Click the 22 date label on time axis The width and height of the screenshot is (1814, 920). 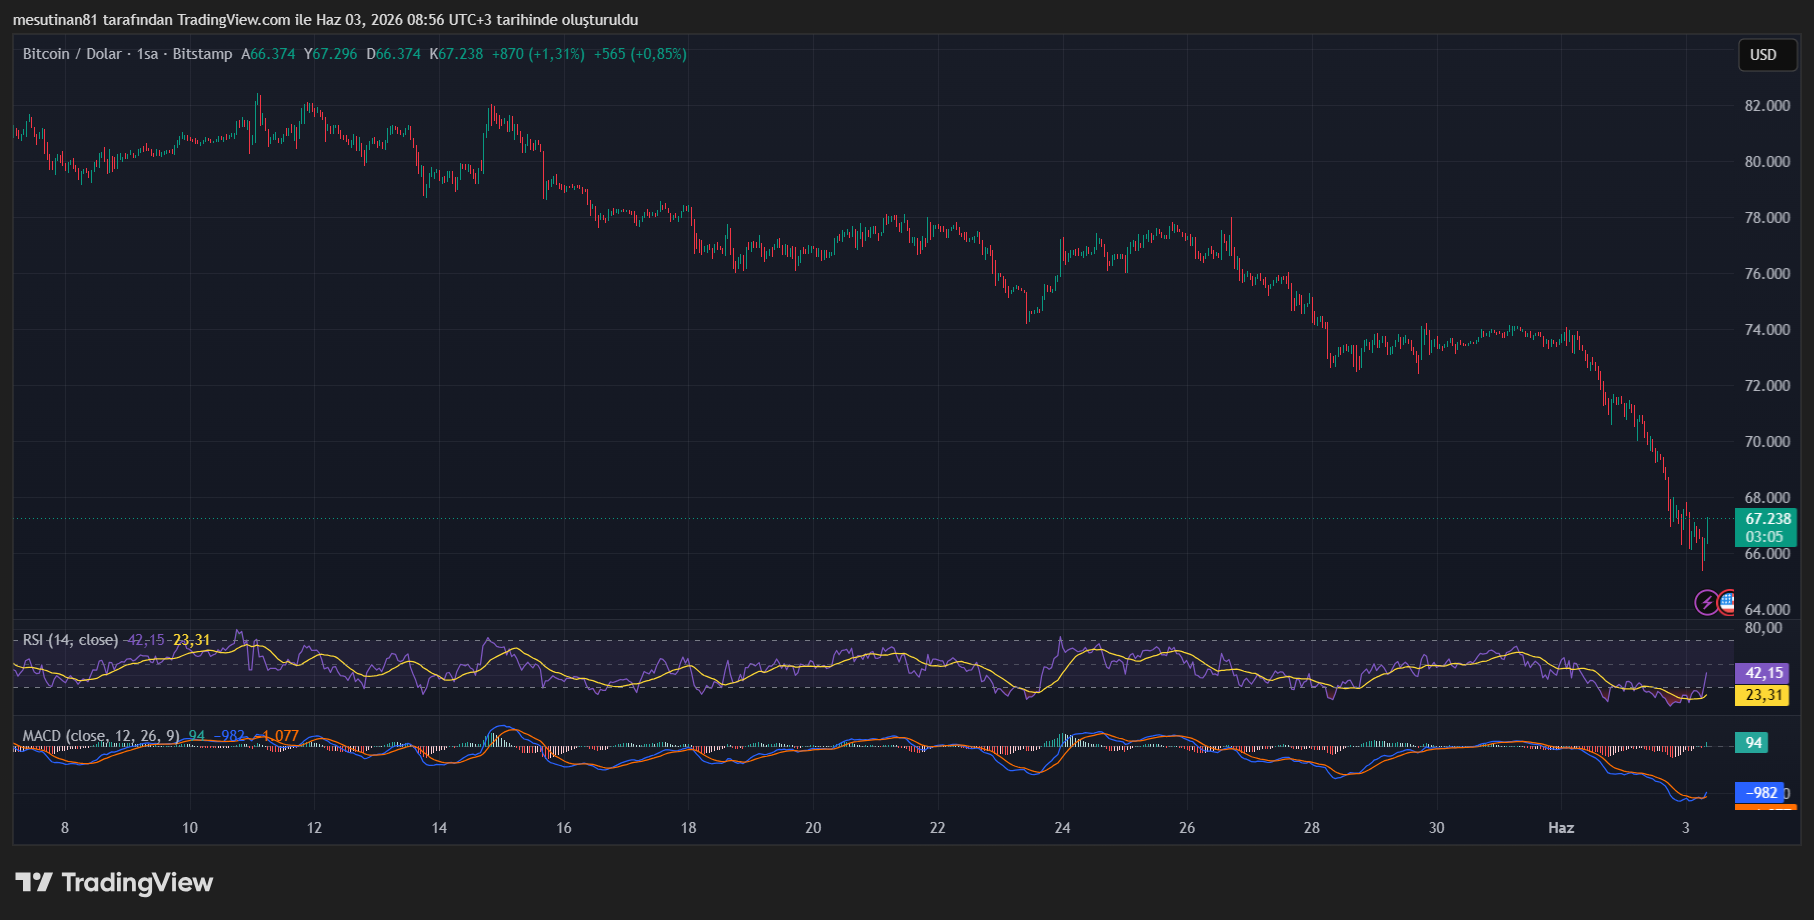pos(938,828)
